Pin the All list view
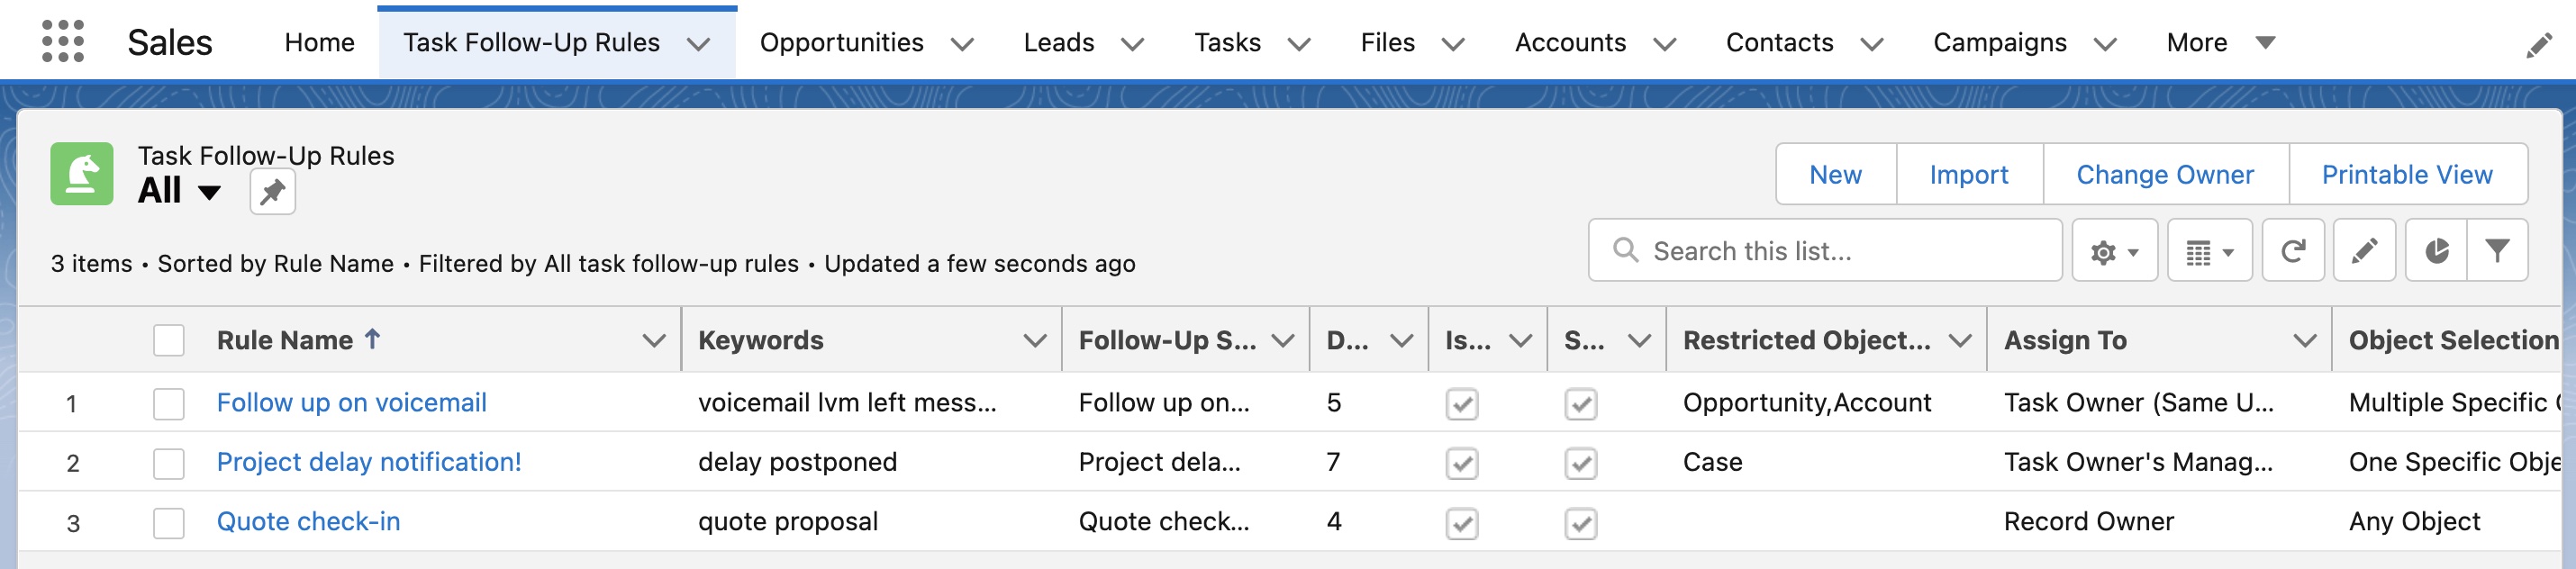Viewport: 2576px width, 569px height. (x=272, y=192)
